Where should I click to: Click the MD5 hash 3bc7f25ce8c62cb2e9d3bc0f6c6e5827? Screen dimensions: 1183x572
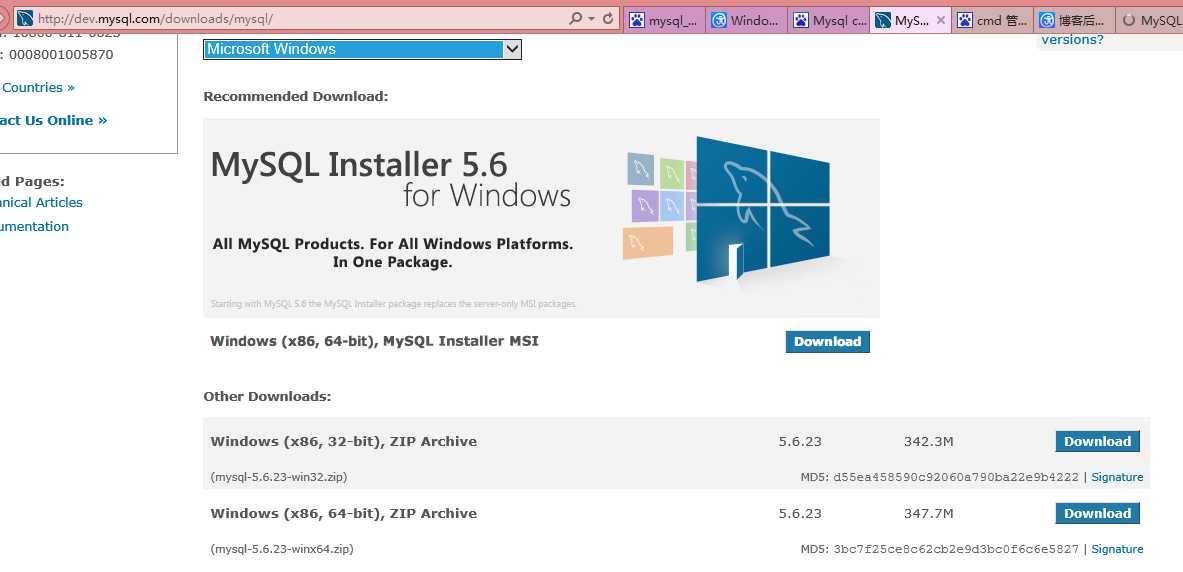point(956,549)
